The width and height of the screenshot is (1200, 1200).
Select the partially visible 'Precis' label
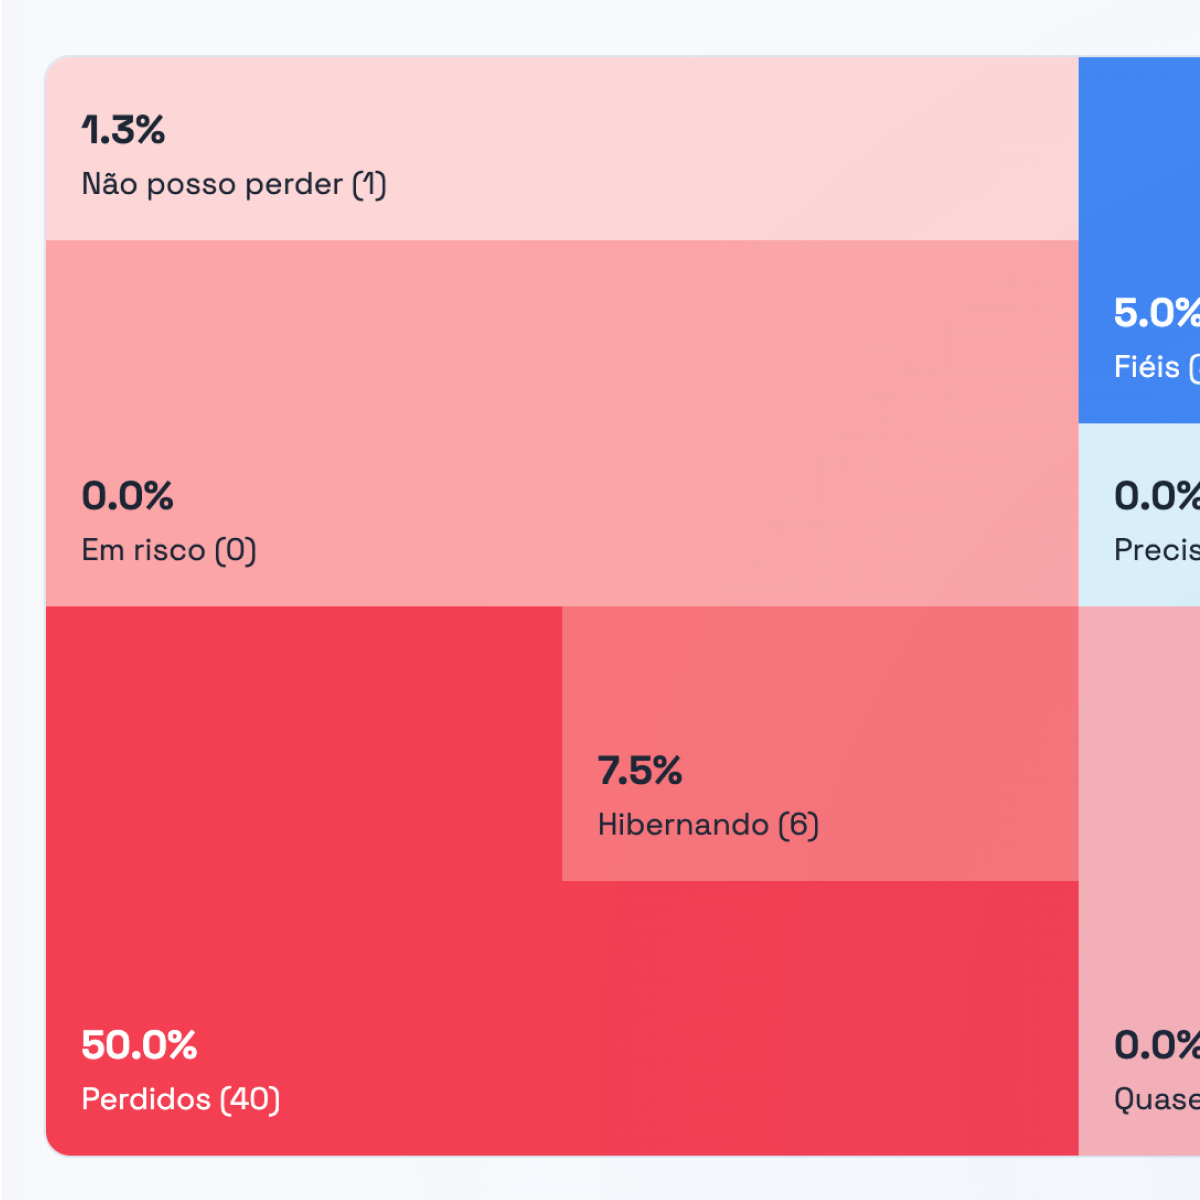[1156, 550]
